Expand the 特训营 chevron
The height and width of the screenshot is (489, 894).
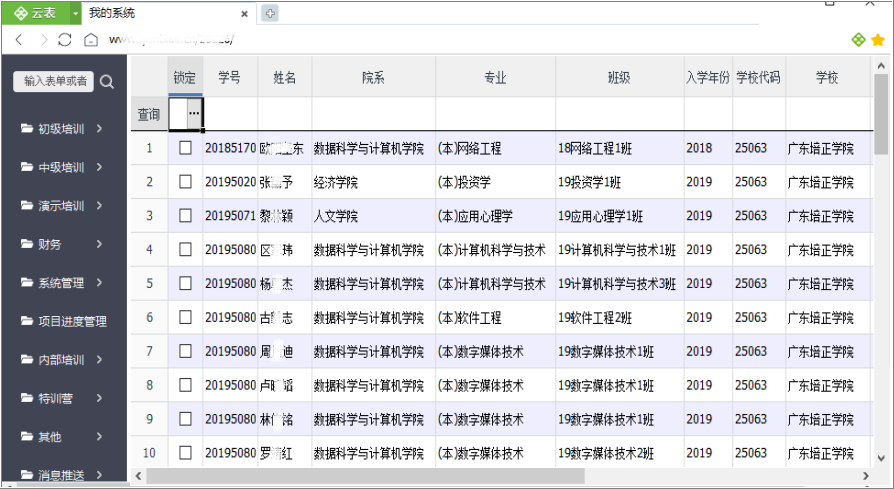coord(99,398)
